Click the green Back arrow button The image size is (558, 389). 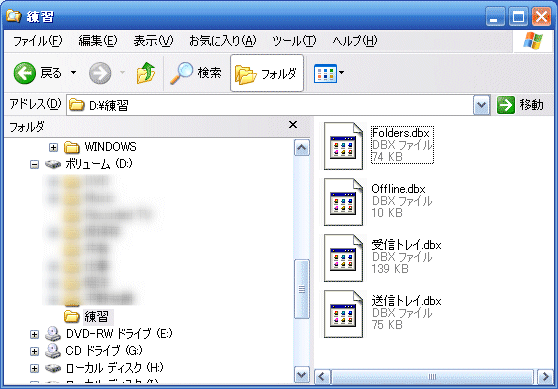point(25,73)
